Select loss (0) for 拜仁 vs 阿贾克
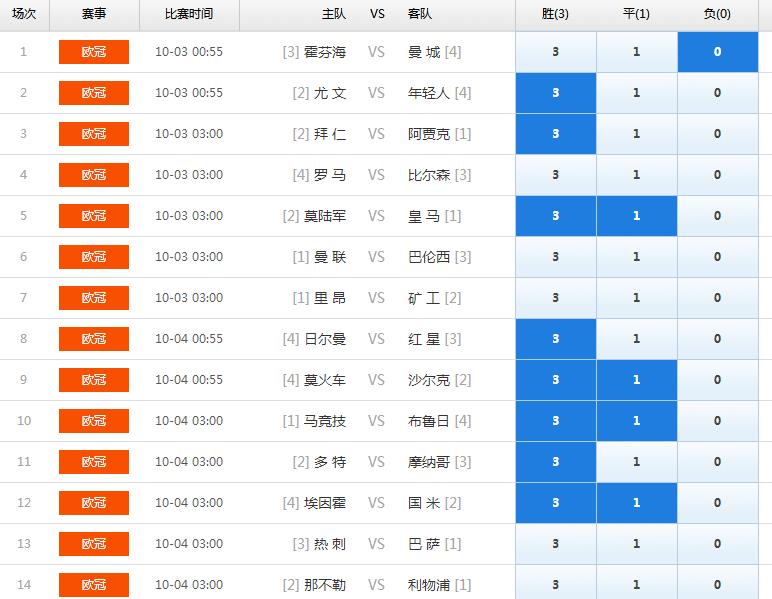The width and height of the screenshot is (772, 599). (x=718, y=134)
